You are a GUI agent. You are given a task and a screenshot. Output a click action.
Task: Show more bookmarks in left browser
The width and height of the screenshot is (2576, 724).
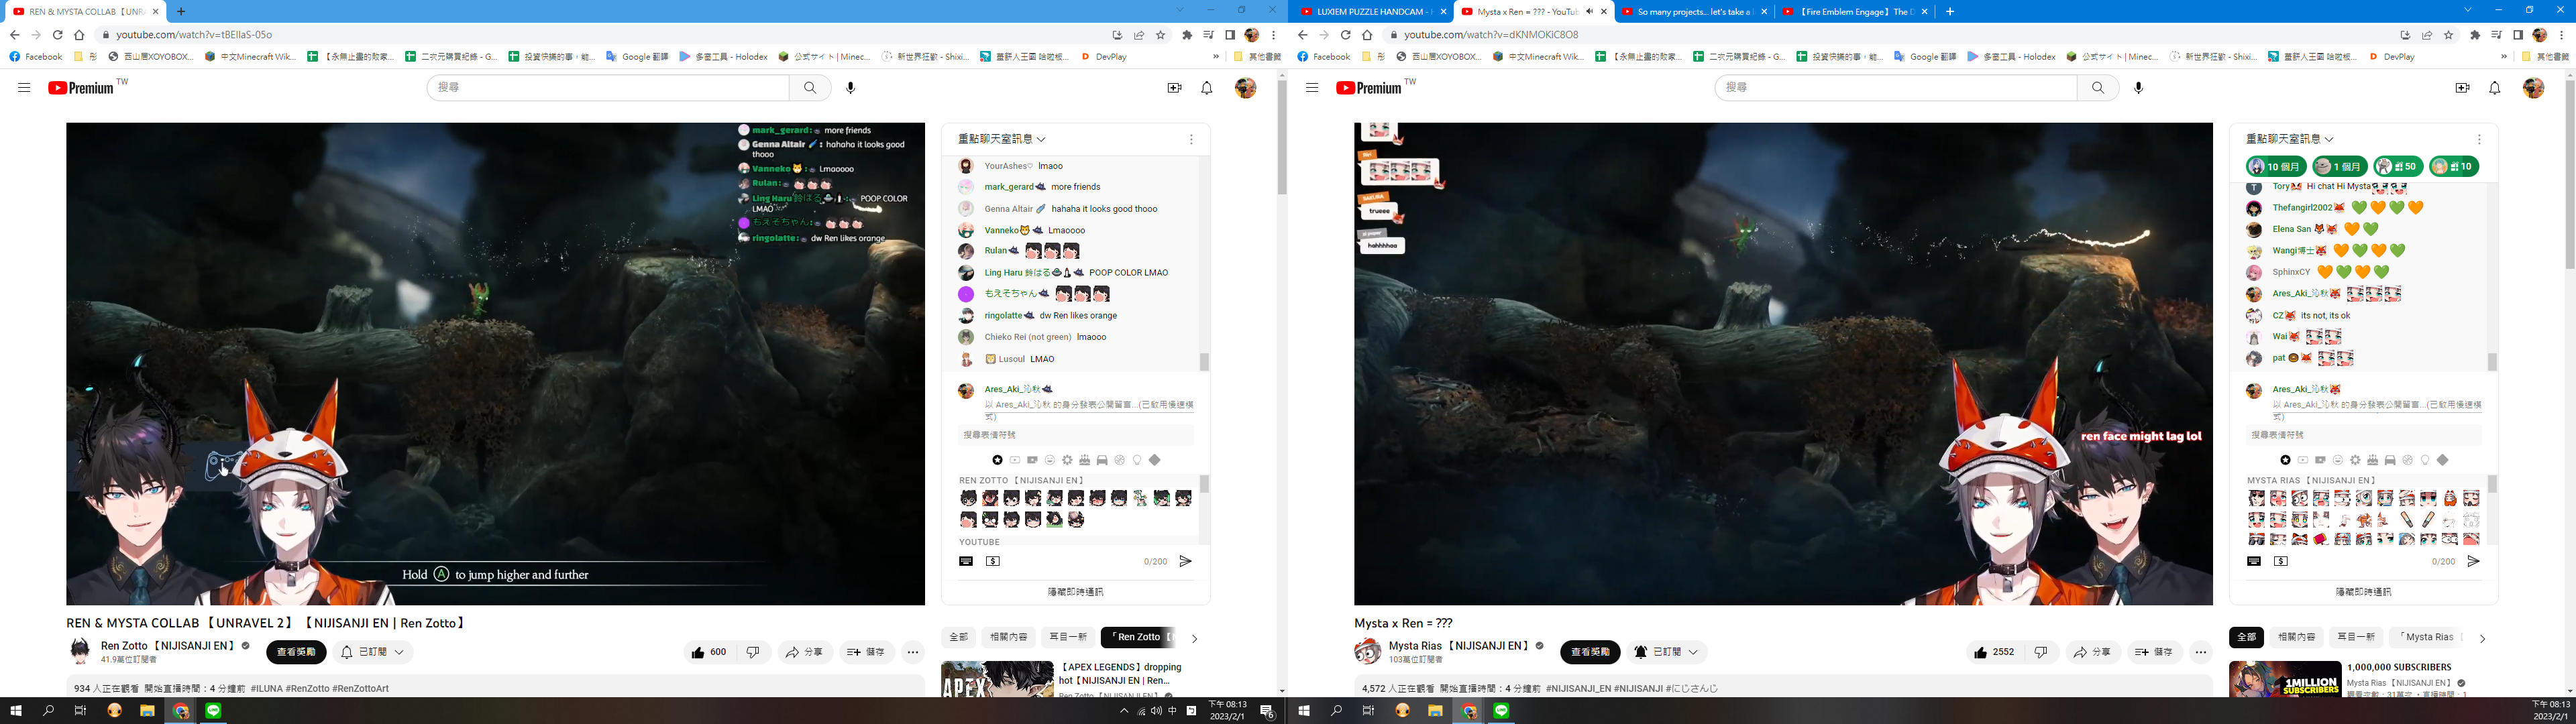[1216, 57]
